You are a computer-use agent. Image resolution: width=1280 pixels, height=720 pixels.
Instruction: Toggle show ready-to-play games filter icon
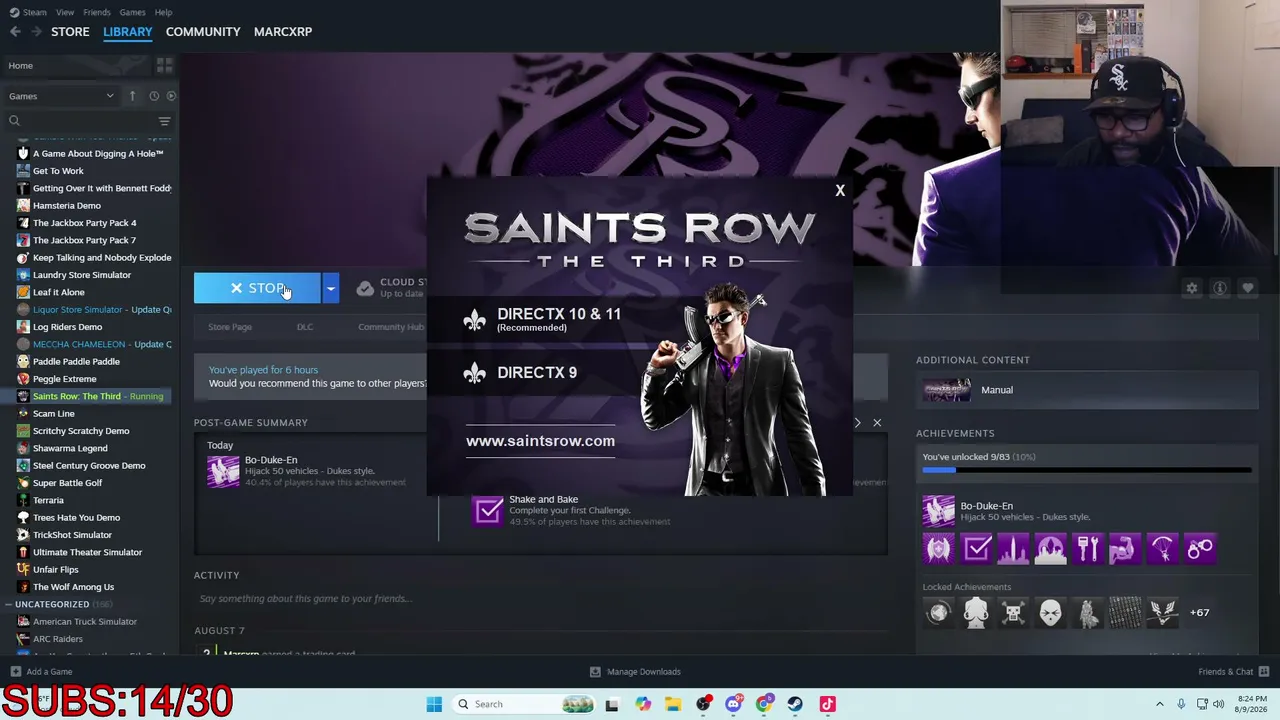[171, 96]
